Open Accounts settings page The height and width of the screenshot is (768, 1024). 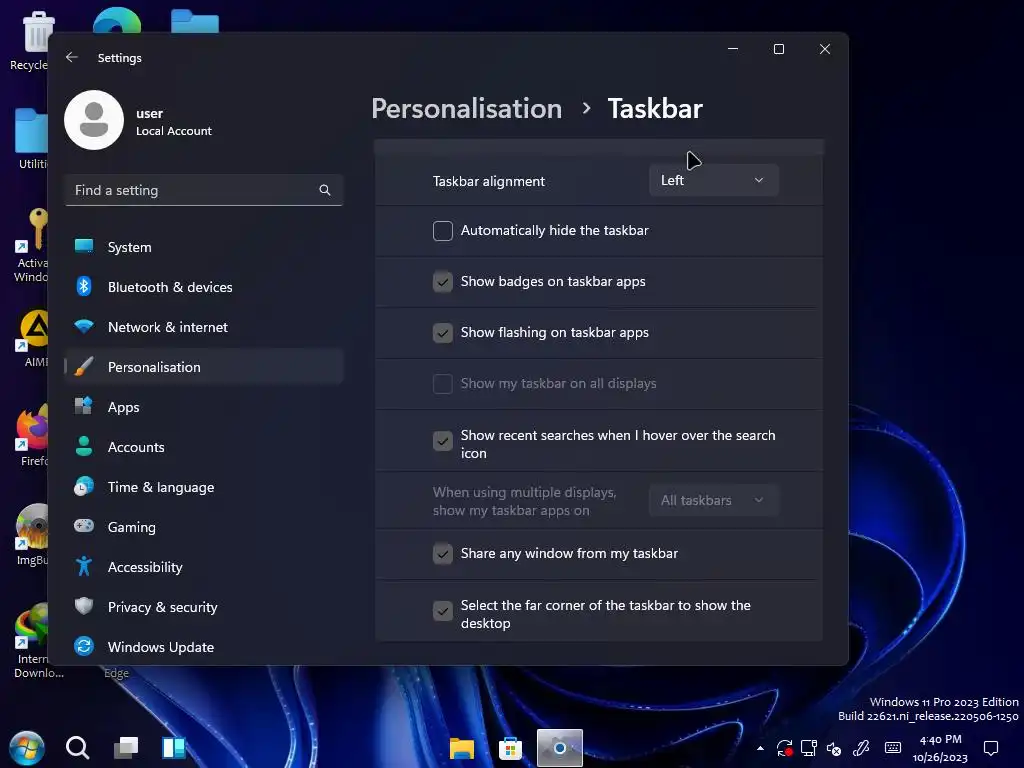[x=204, y=447]
